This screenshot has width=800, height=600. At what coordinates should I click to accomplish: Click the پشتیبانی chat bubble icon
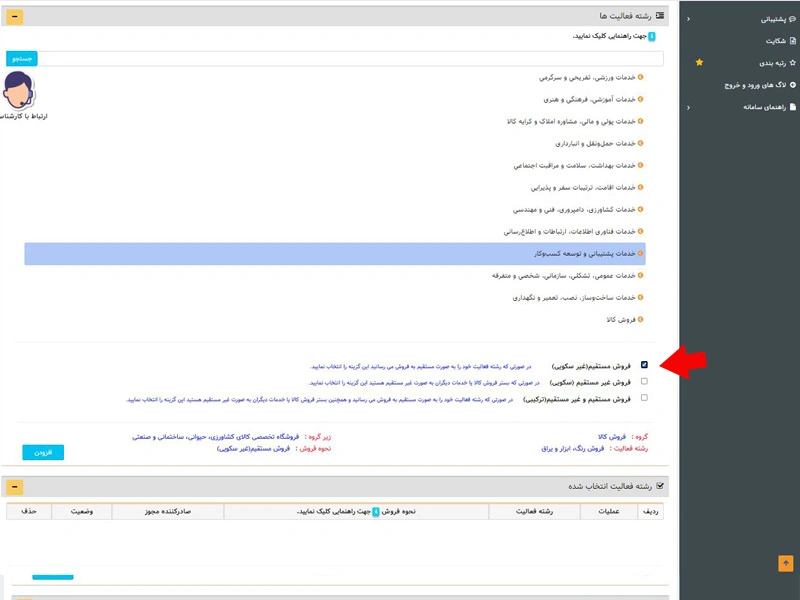(792, 19)
